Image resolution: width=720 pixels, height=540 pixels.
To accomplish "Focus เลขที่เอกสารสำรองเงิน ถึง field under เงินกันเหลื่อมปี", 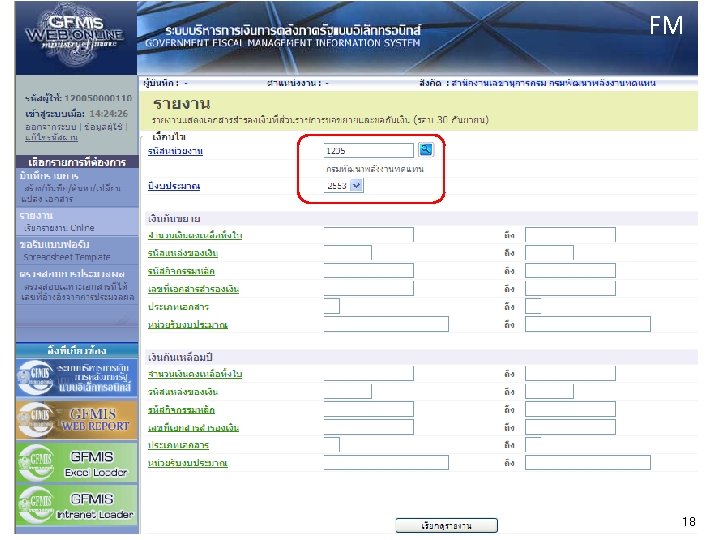I will pyautogui.click(x=570, y=427).
